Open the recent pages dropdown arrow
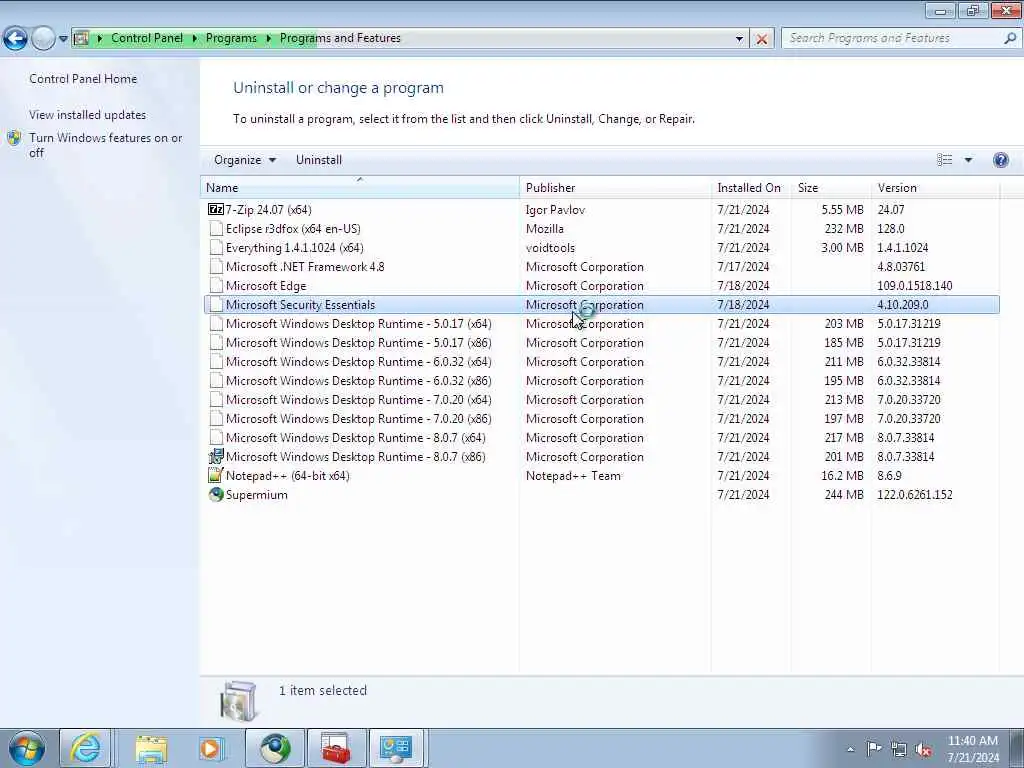1024x768 pixels. tap(63, 39)
